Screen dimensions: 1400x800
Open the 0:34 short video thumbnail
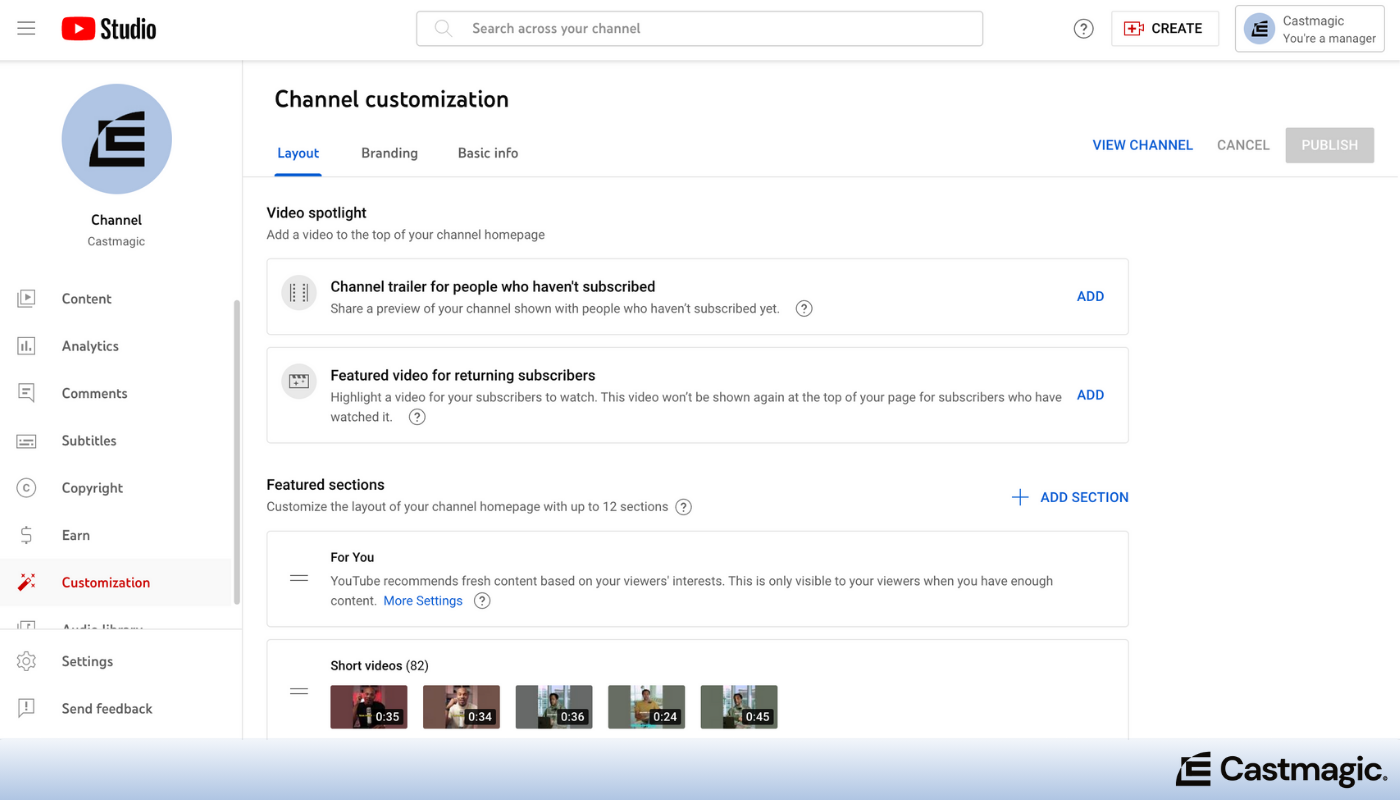pos(461,707)
